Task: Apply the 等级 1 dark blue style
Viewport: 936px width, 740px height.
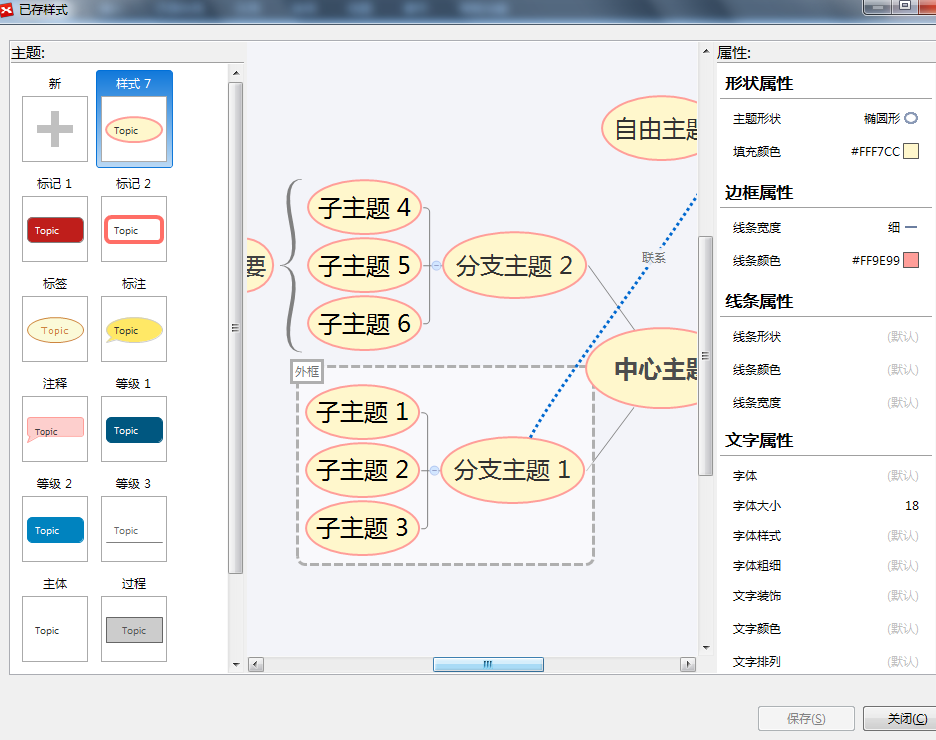Action: (134, 429)
